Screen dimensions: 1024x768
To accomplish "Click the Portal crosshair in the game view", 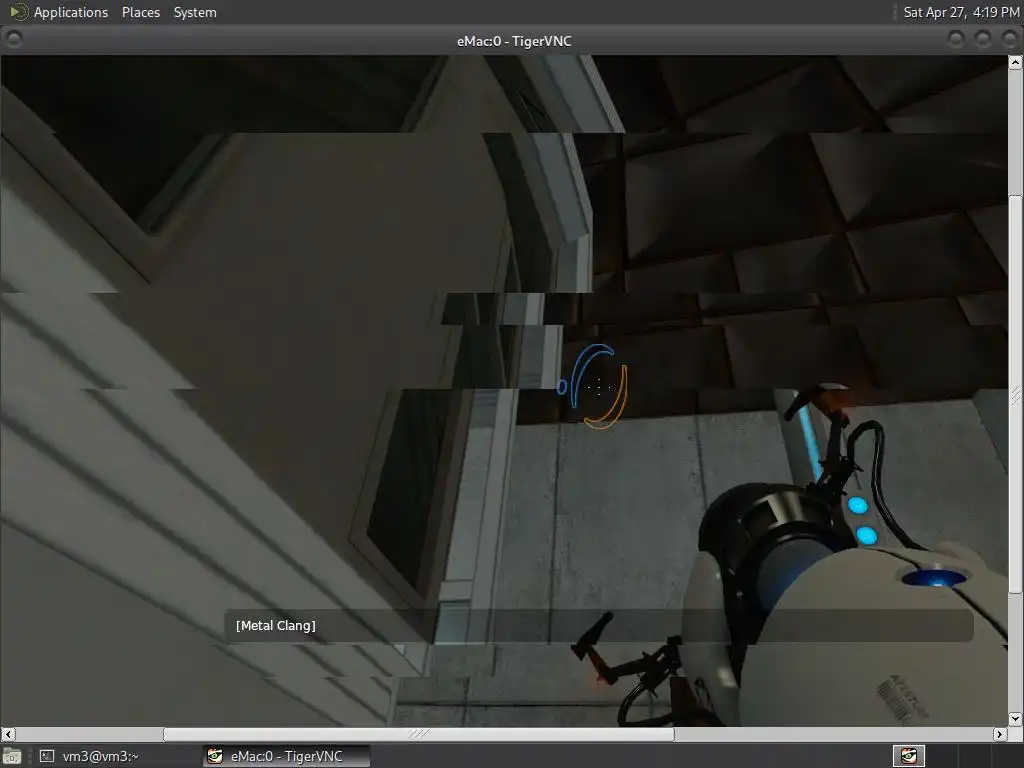I will pos(598,387).
